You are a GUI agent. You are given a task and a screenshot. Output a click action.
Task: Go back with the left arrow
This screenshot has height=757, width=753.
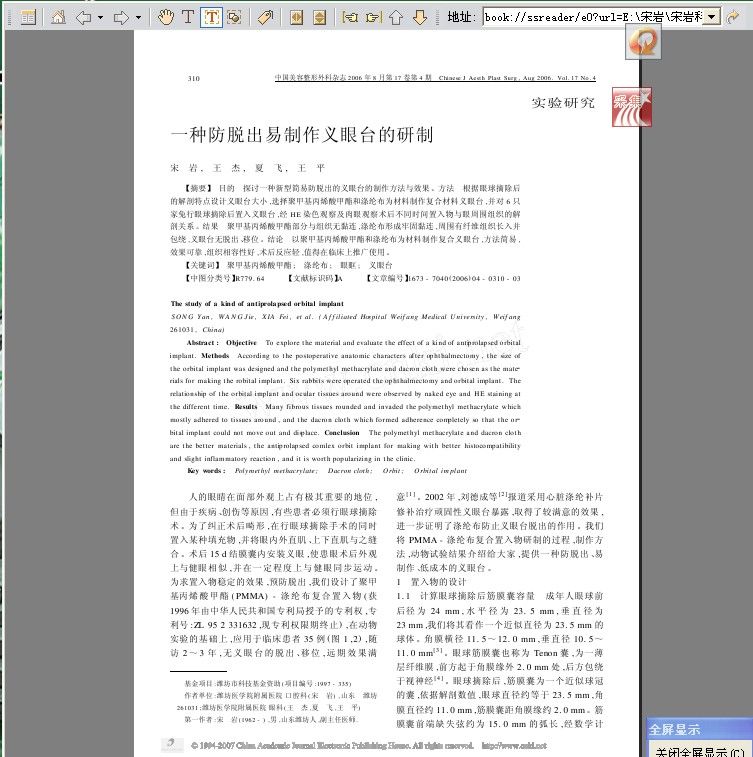click(83, 17)
